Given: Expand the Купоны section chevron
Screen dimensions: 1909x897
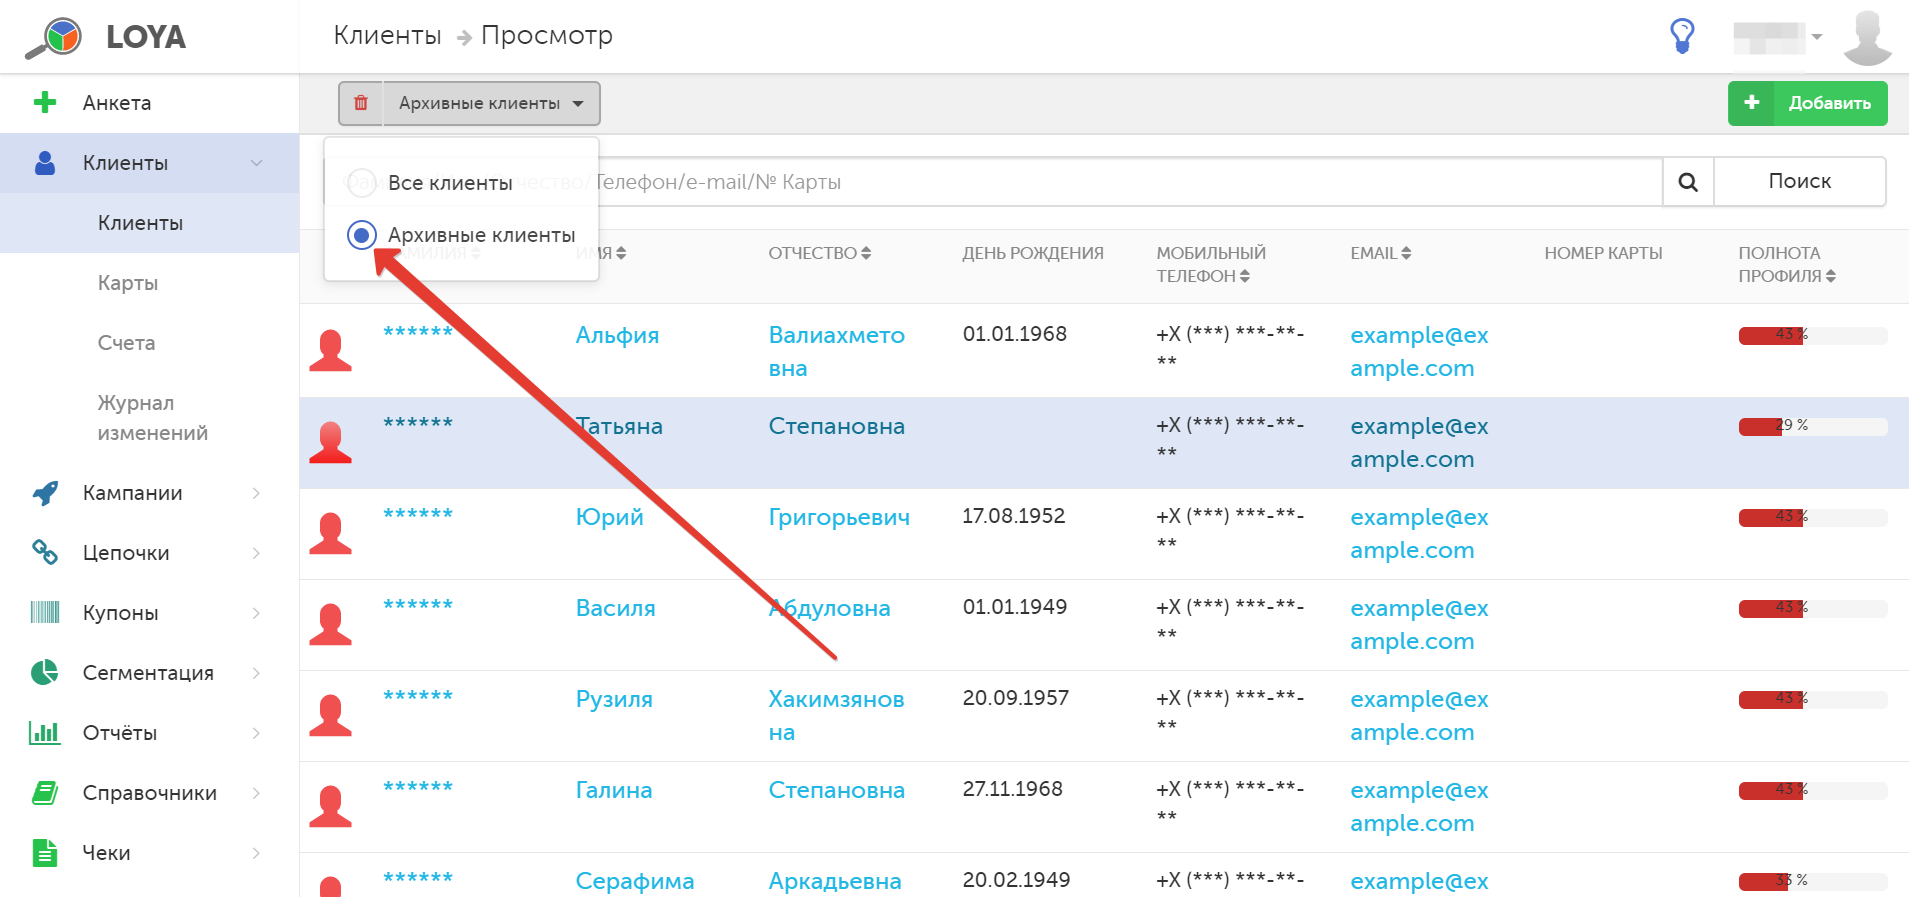Looking at the screenshot, I should tap(257, 613).
